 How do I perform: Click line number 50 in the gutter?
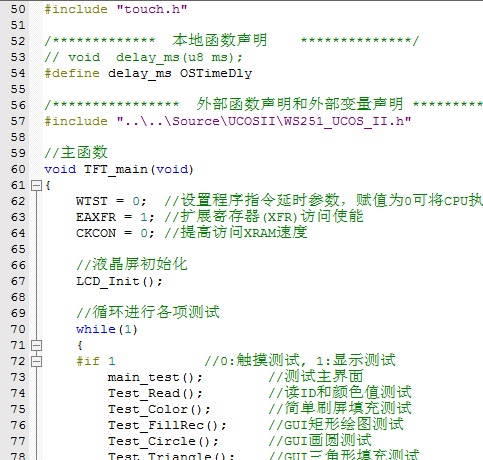(x=18, y=9)
